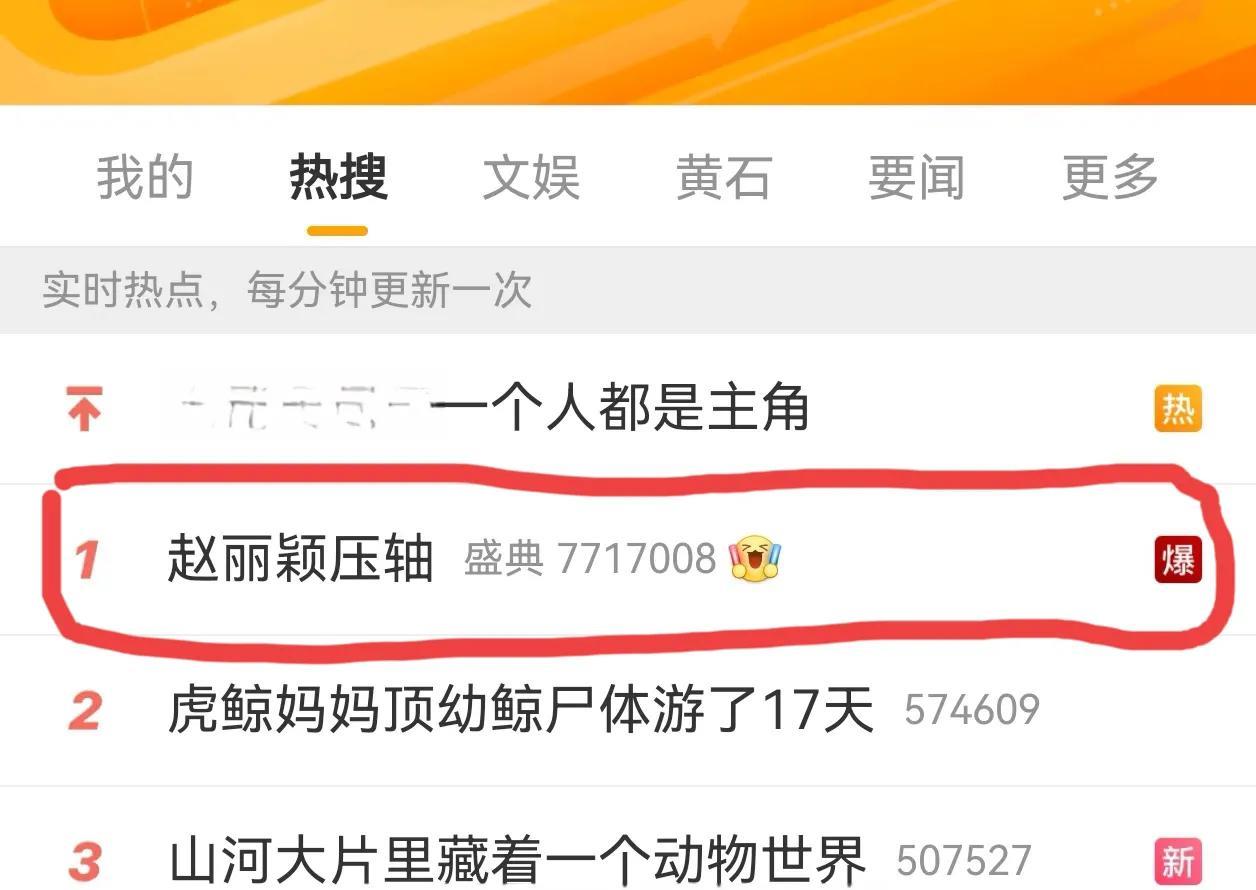Tap the rank number 3 icon
This screenshot has height=890, width=1256.
85,861
